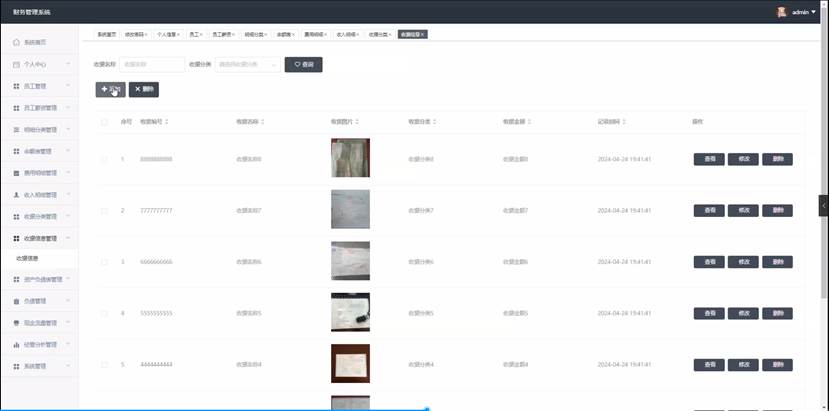
Task: Switch to the 余额表 tab
Action: 283,34
